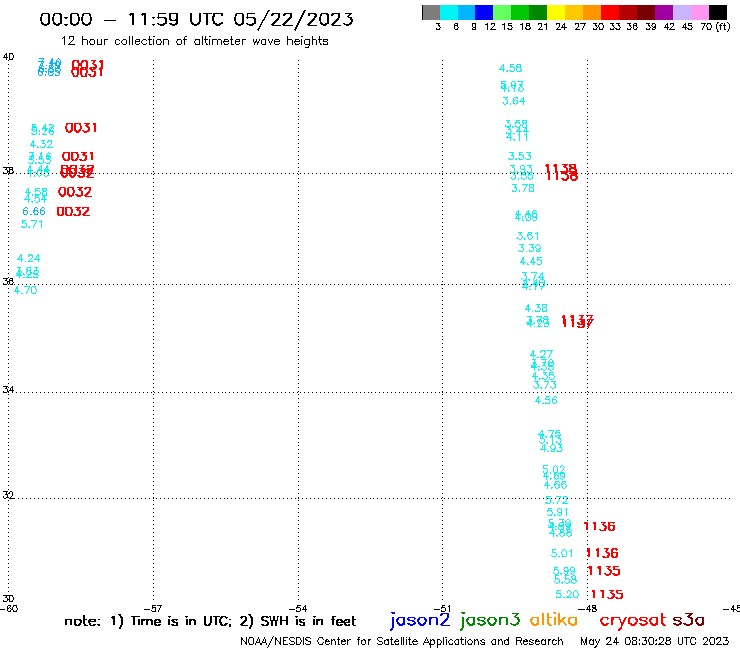Image resolution: width=740 pixels, height=650 pixels.
Task: Click the title '00:00 – 11:59 UTC 05/22/2023'
Action: [196, 19]
